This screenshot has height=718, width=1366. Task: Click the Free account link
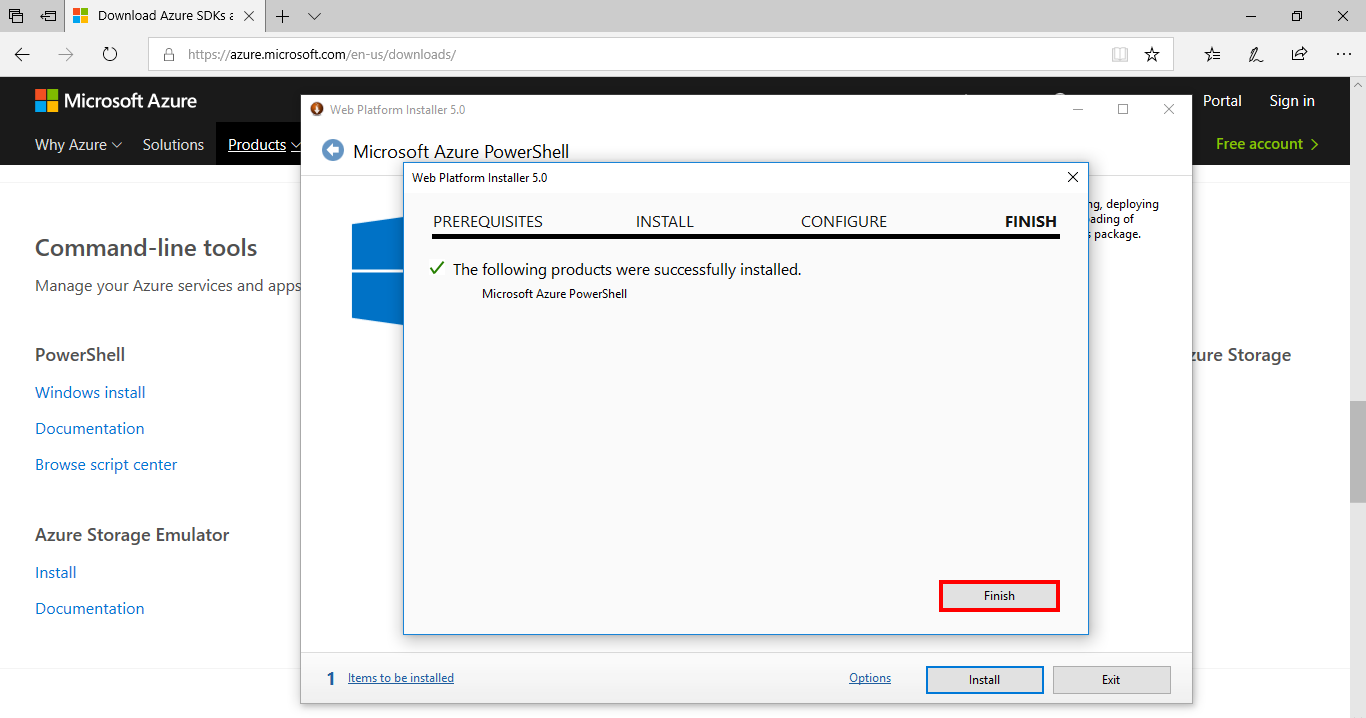1267,144
